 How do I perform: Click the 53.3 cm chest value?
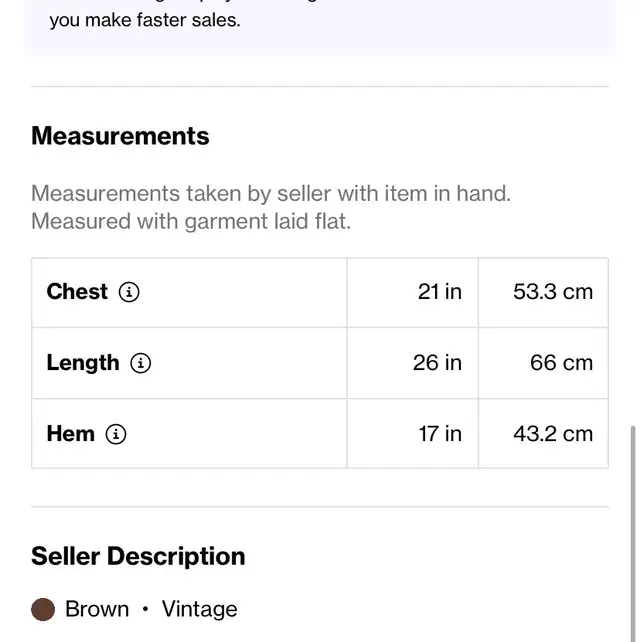tap(553, 292)
